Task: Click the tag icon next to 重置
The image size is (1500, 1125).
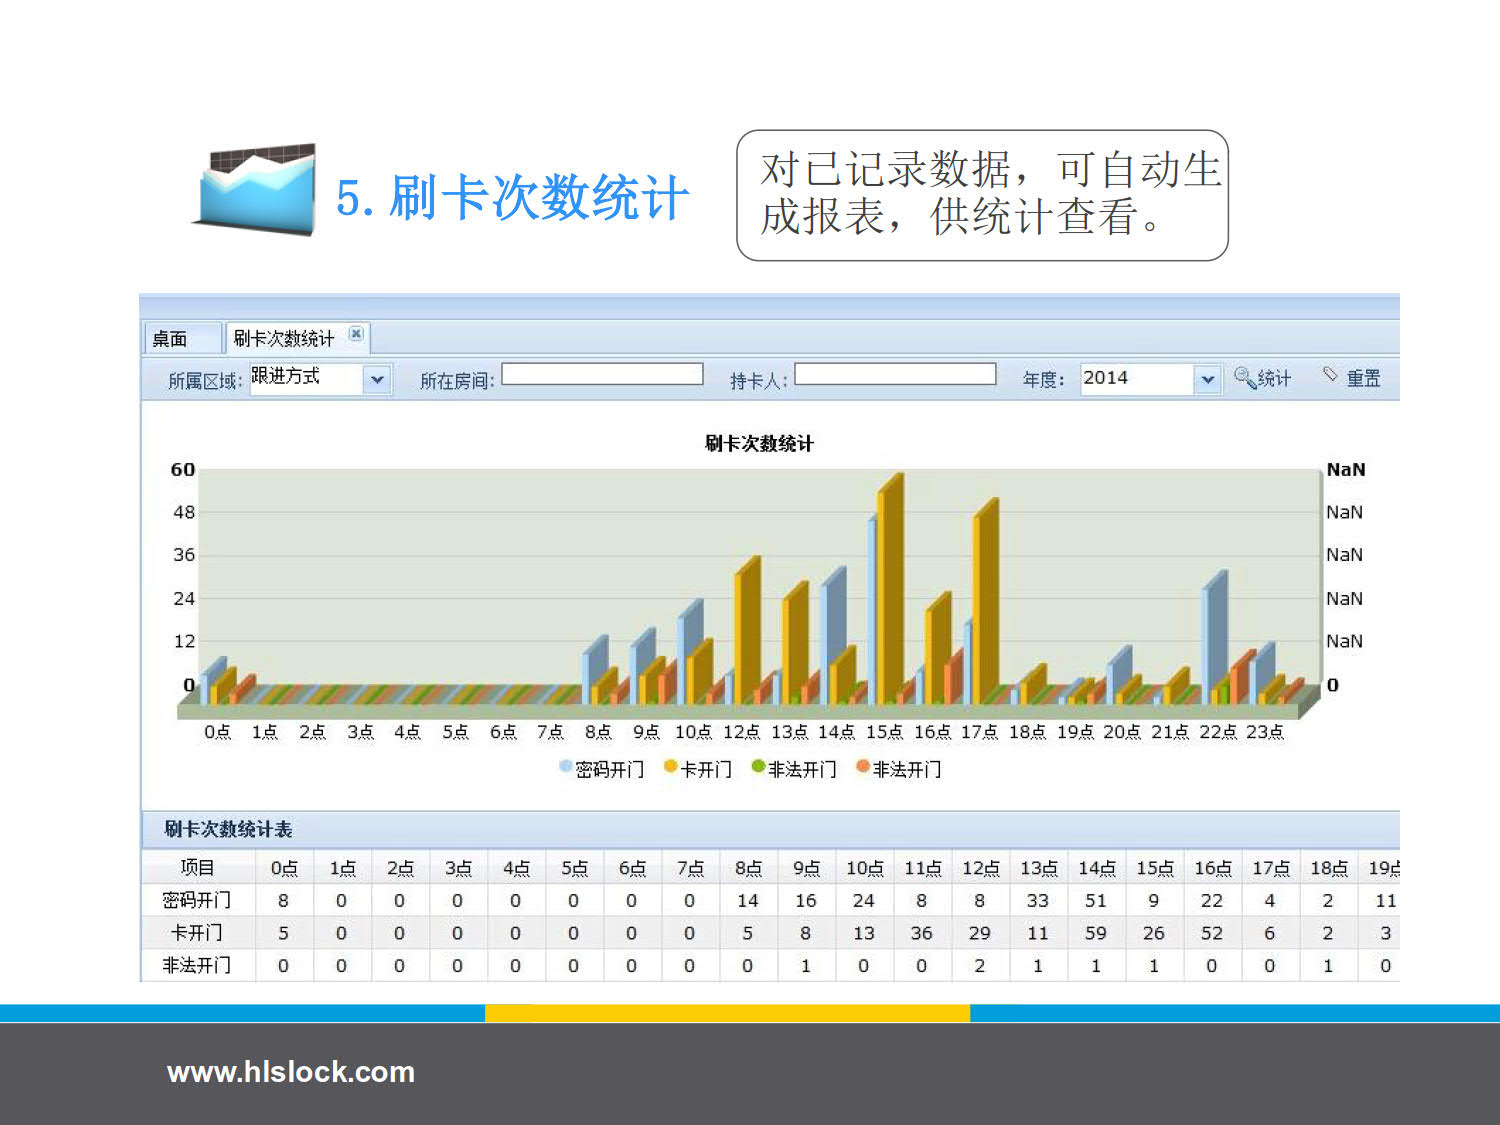Action: [x=1330, y=375]
